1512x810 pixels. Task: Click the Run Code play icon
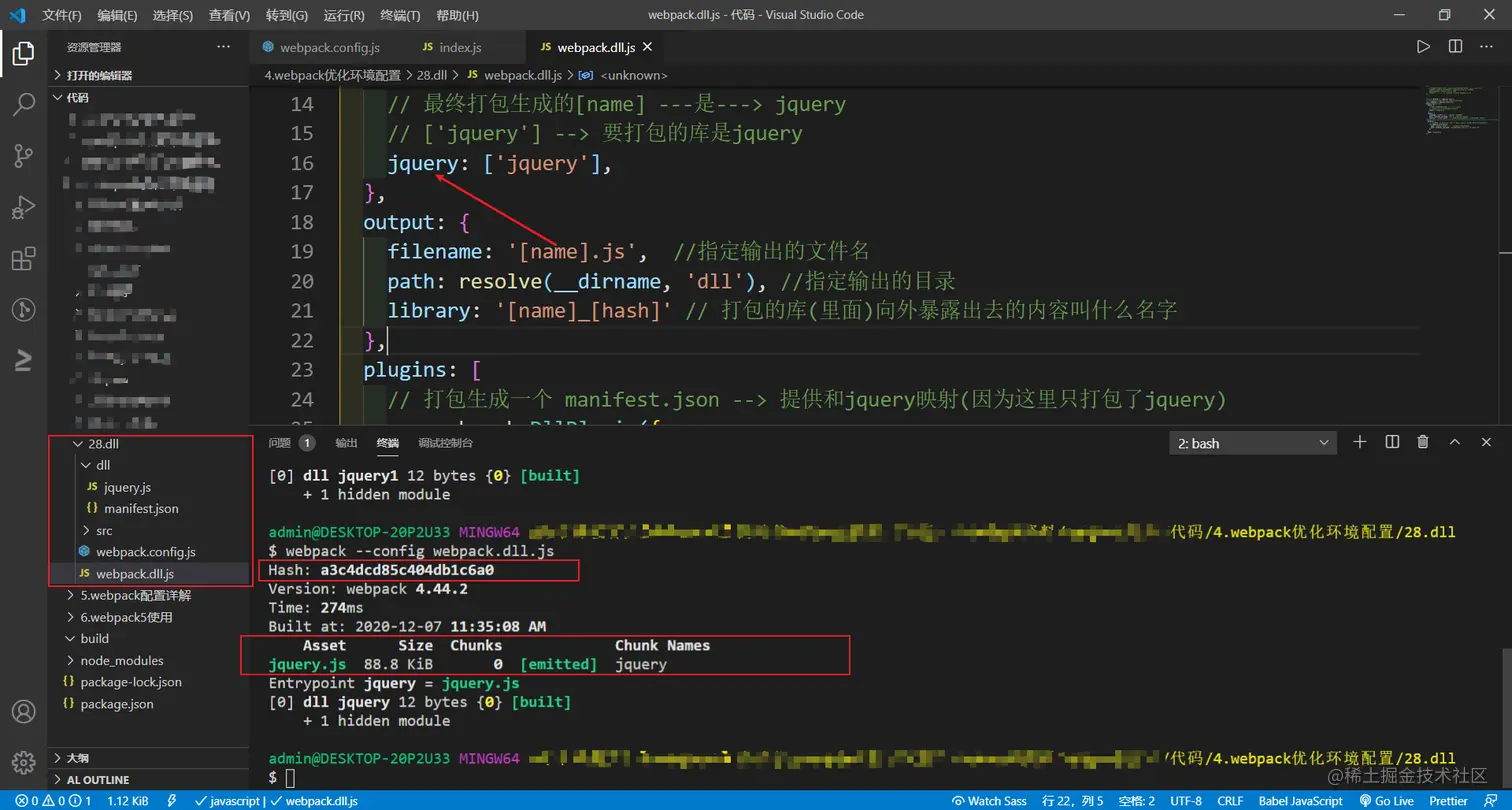point(1423,47)
